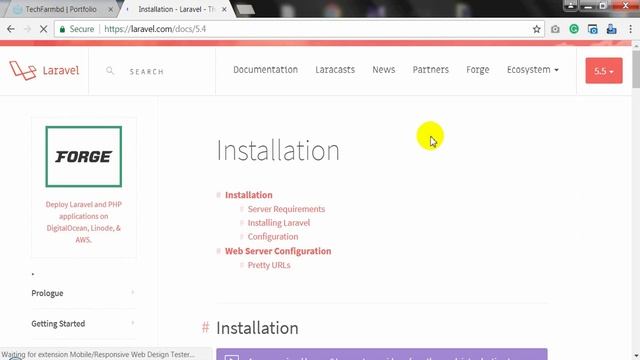
Task: Jump to Server Requirements section
Action: tap(286, 209)
